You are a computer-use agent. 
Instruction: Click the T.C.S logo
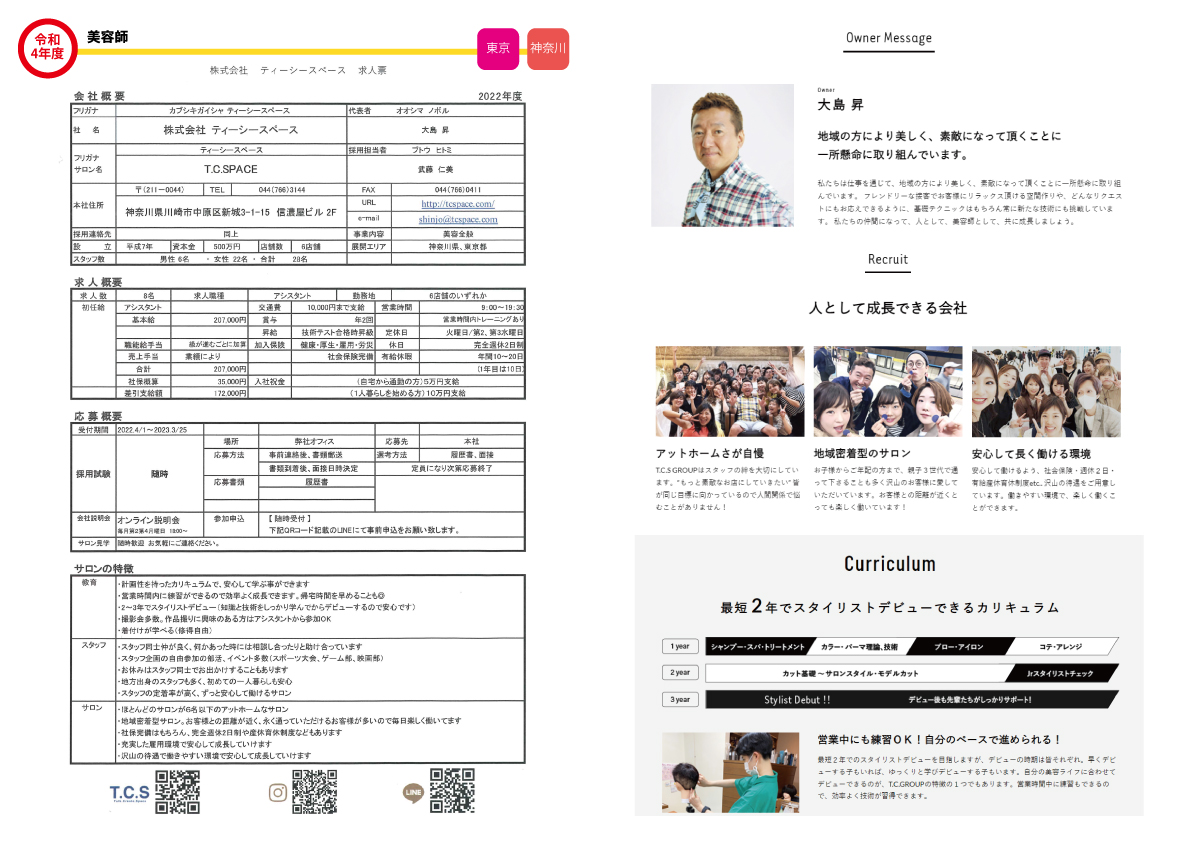[129, 793]
